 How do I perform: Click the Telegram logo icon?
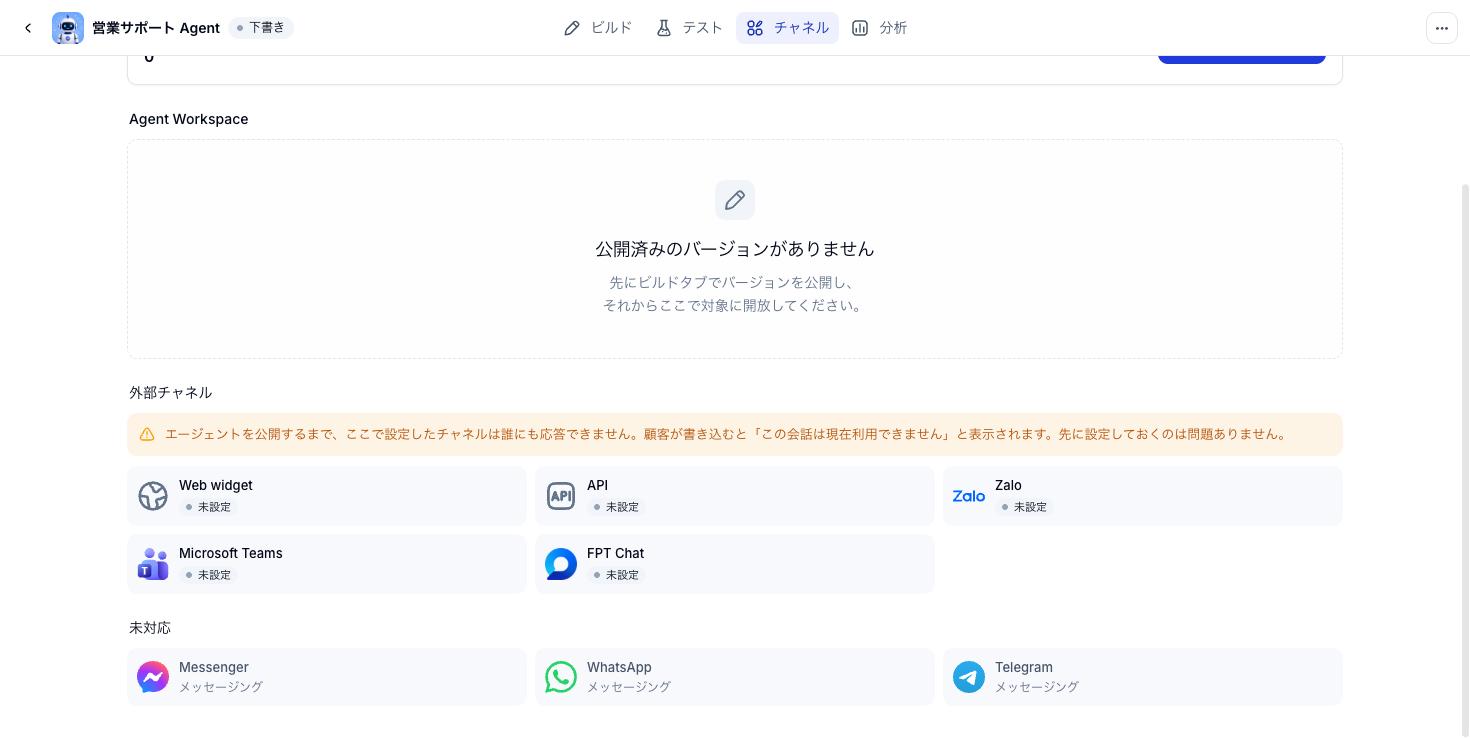(x=969, y=677)
